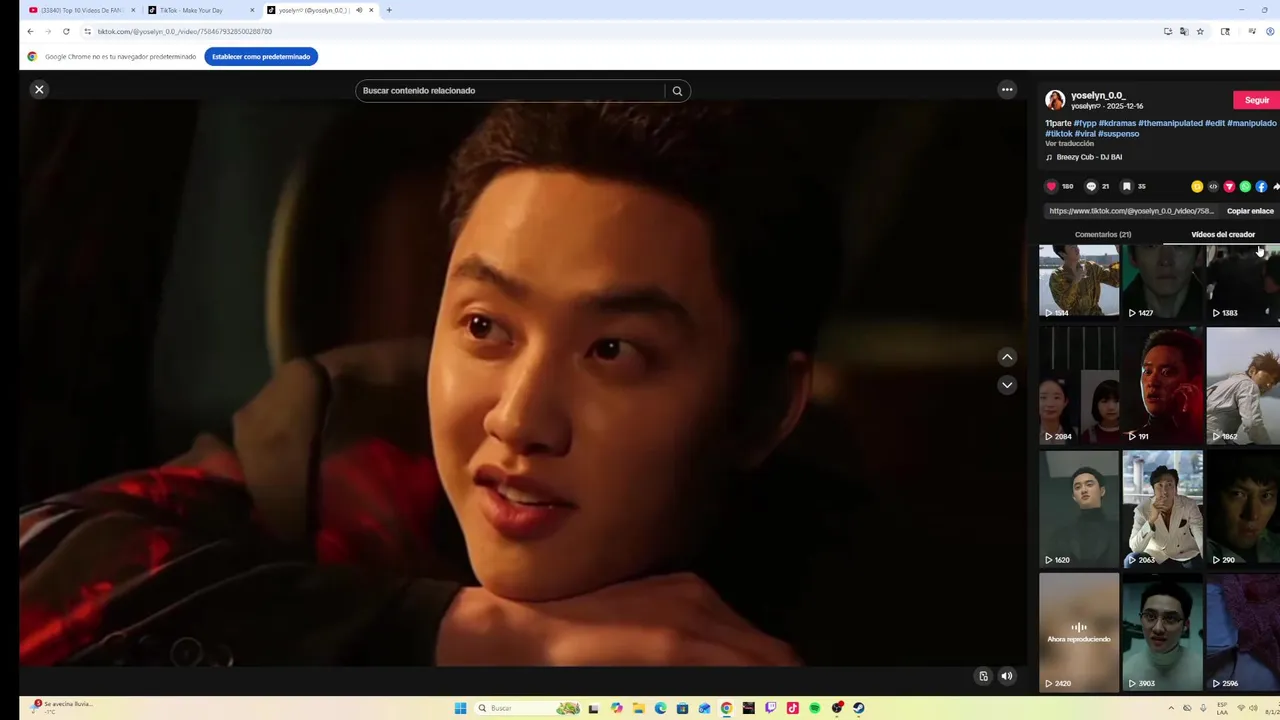Image resolution: width=1280 pixels, height=720 pixels.
Task: Open creator video thumbnail with 2084 views
Action: click(x=1078, y=385)
